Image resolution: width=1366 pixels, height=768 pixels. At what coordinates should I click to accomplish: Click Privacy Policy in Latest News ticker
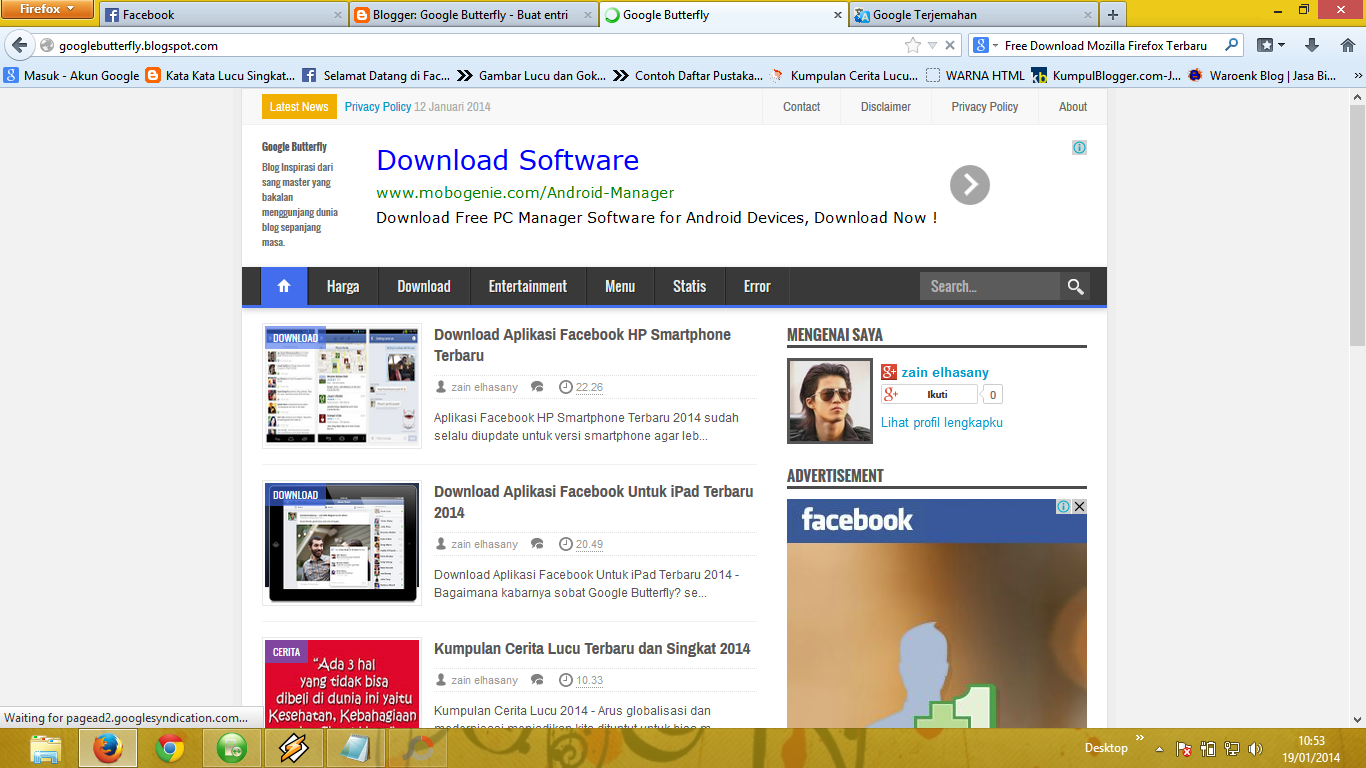tap(378, 107)
